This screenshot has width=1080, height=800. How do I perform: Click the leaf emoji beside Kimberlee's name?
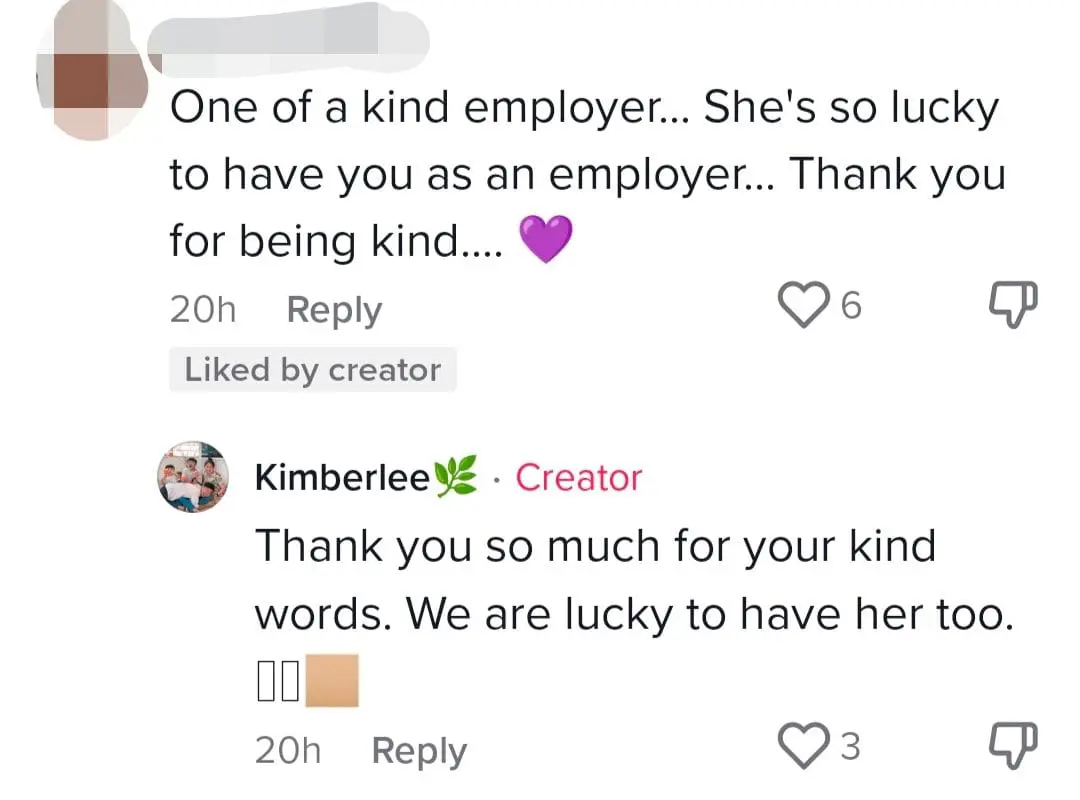point(456,477)
